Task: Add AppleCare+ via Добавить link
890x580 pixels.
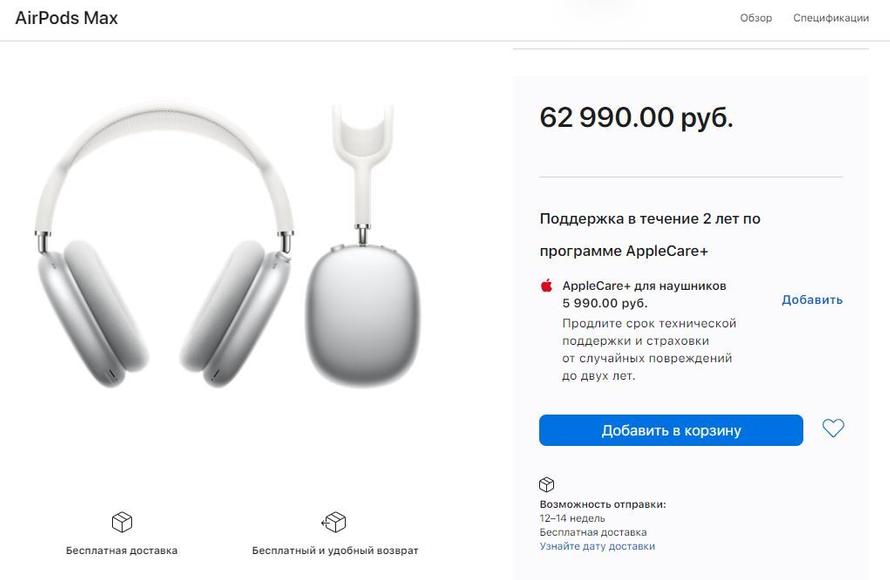Action: (x=812, y=300)
